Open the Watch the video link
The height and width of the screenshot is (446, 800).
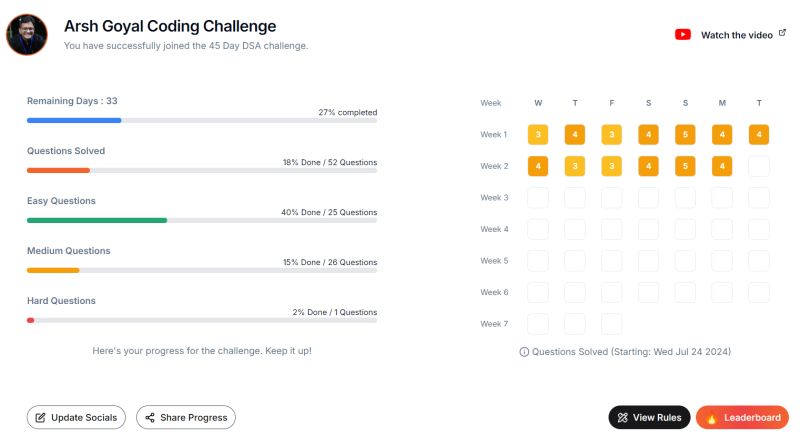(737, 35)
